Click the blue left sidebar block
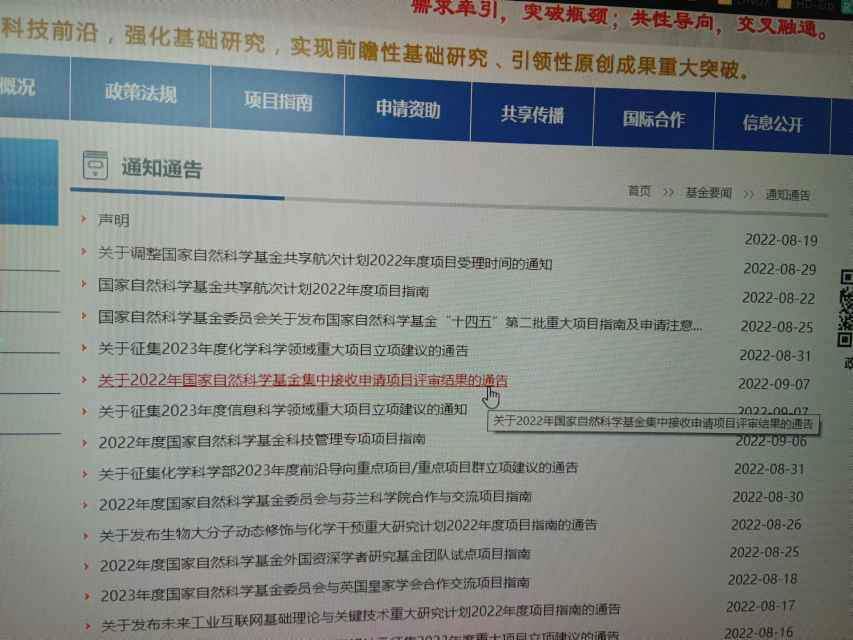Viewport: 853px width, 640px height. pos(29,182)
